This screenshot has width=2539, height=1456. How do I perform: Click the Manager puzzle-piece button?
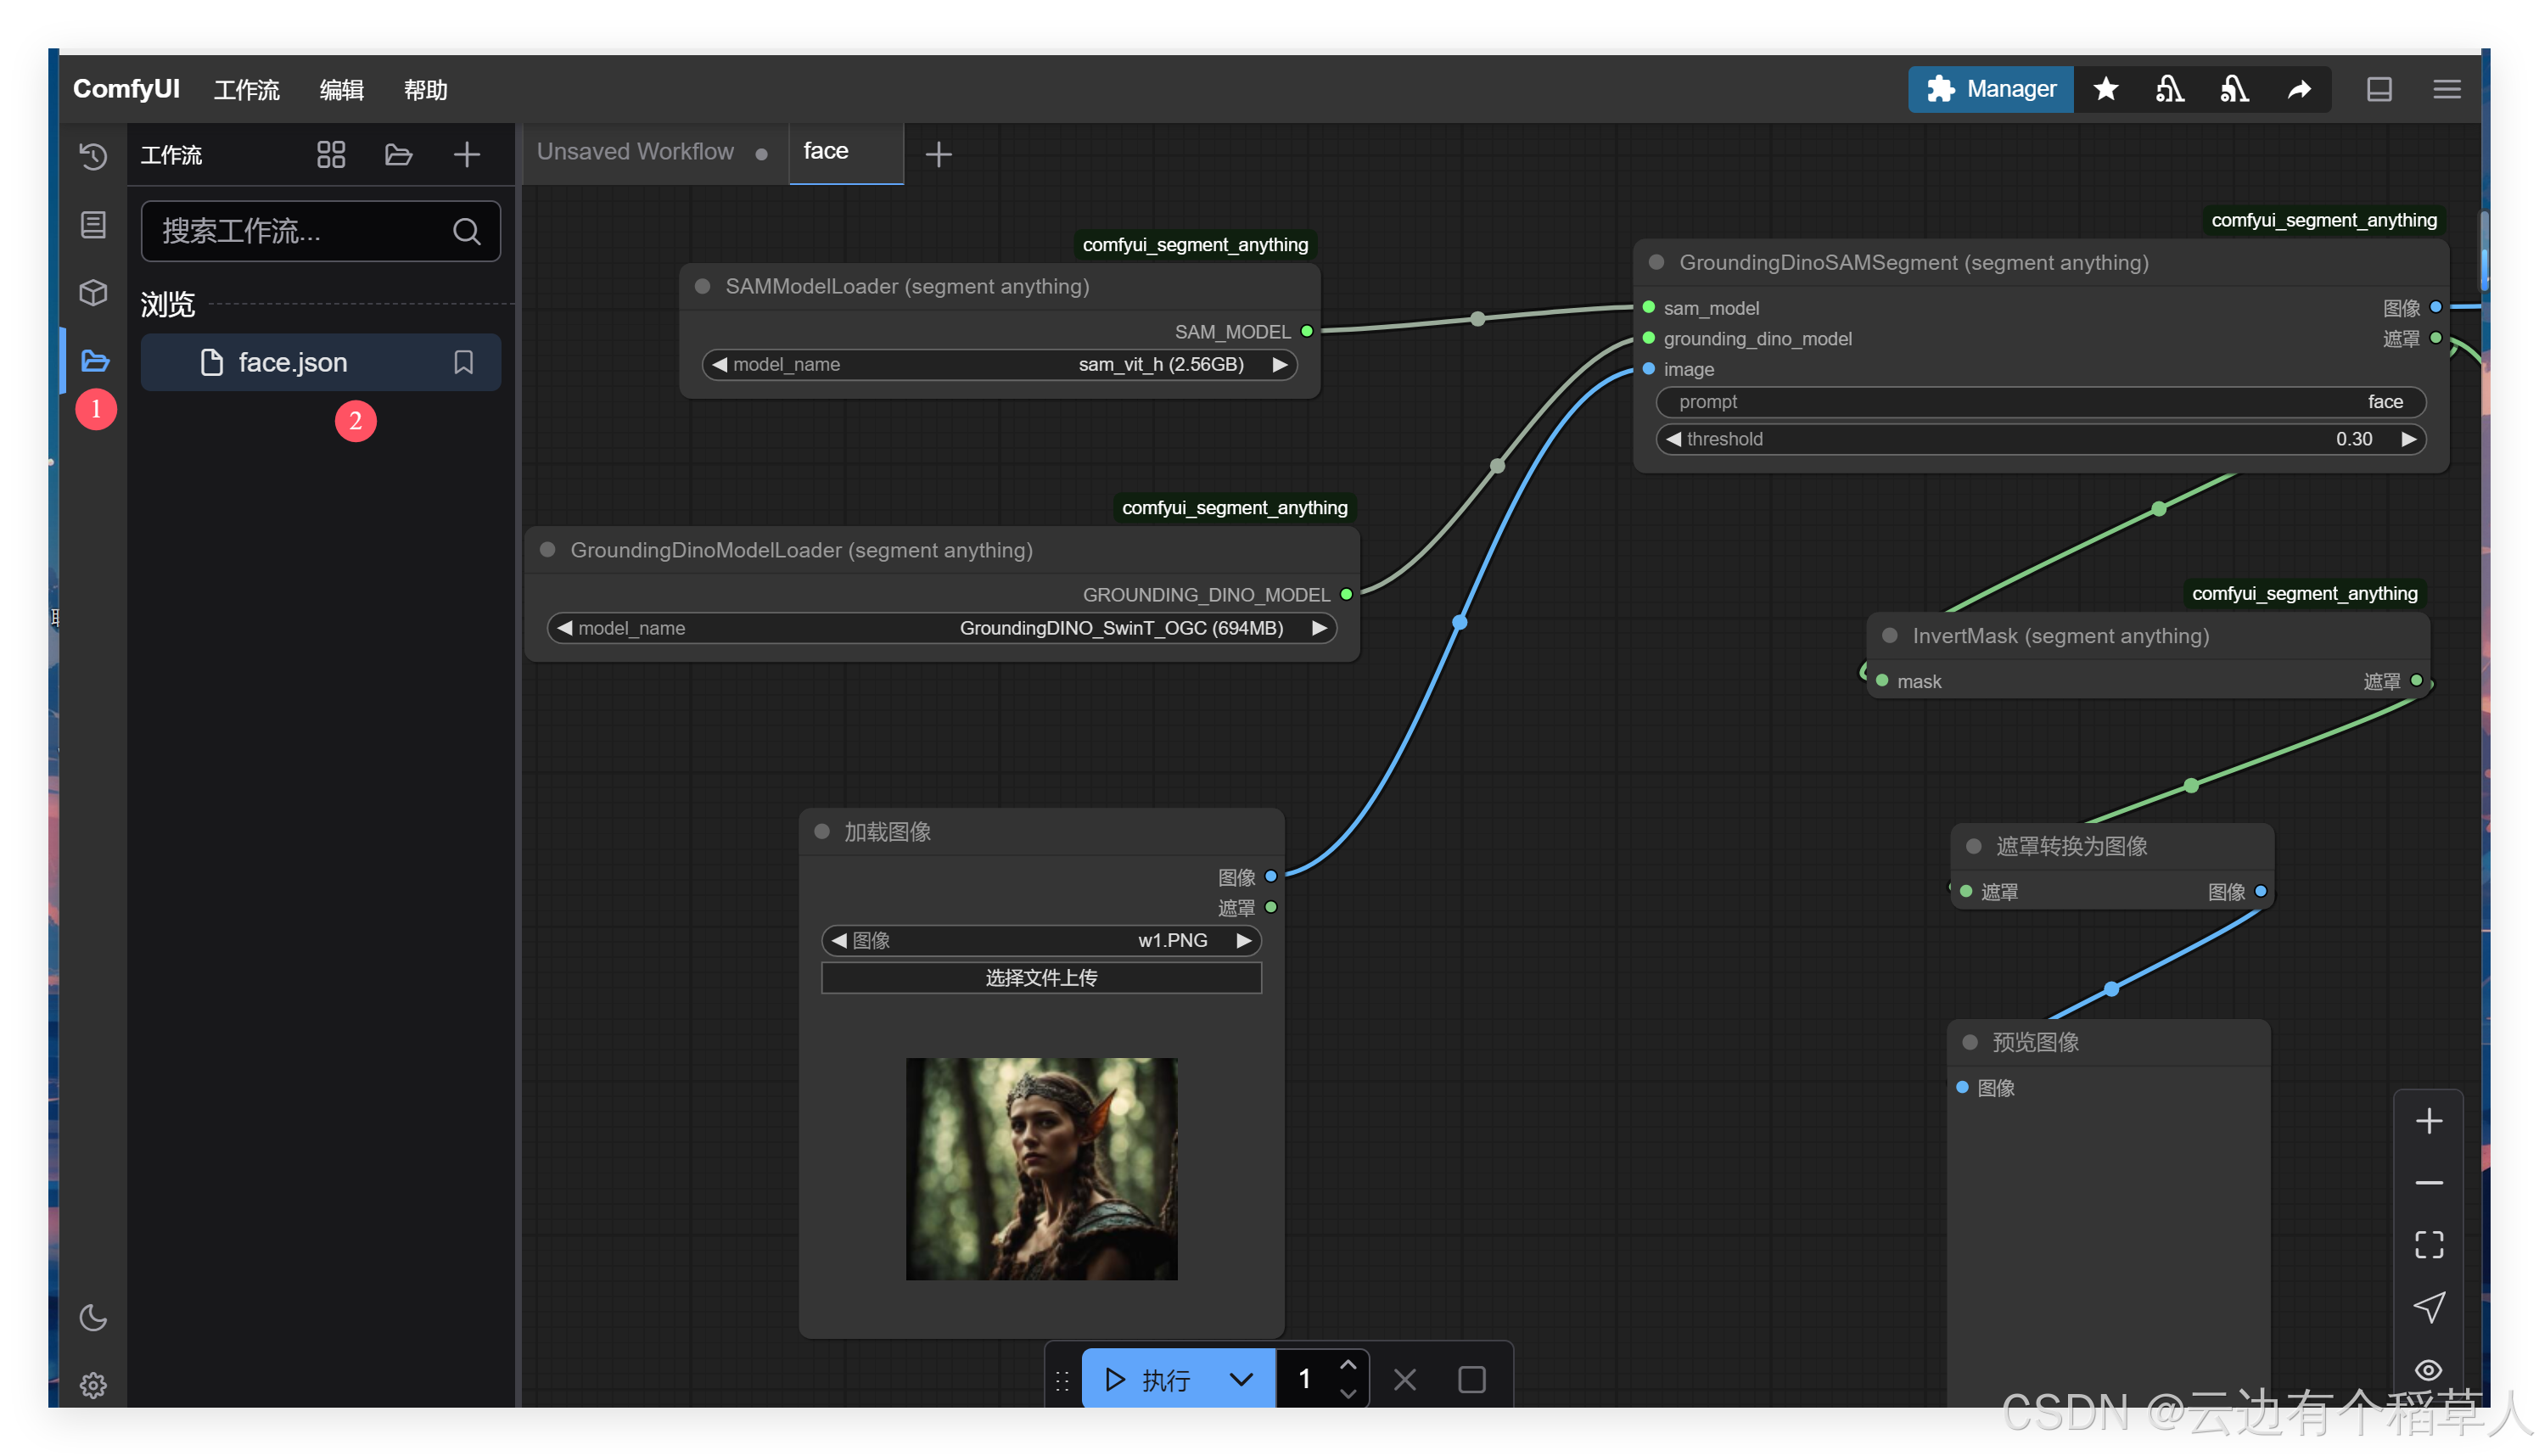pos(1990,89)
